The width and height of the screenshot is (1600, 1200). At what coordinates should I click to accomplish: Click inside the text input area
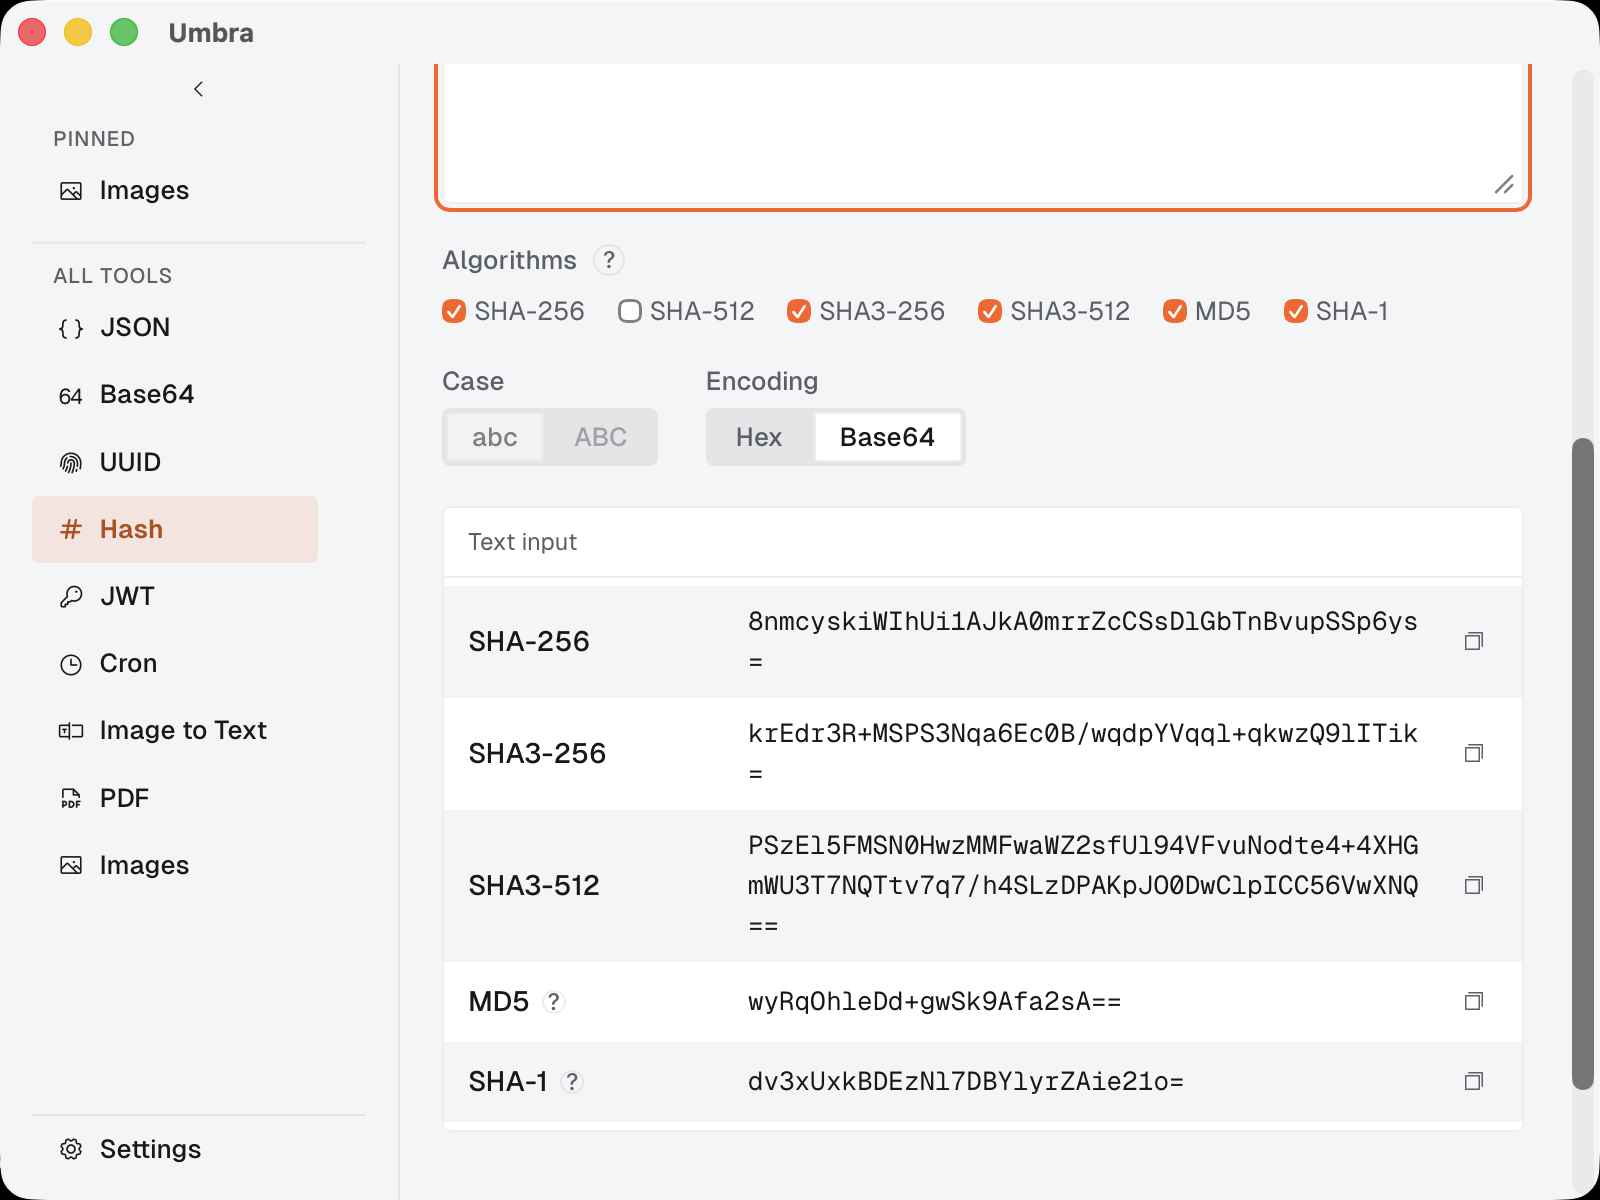(983, 134)
